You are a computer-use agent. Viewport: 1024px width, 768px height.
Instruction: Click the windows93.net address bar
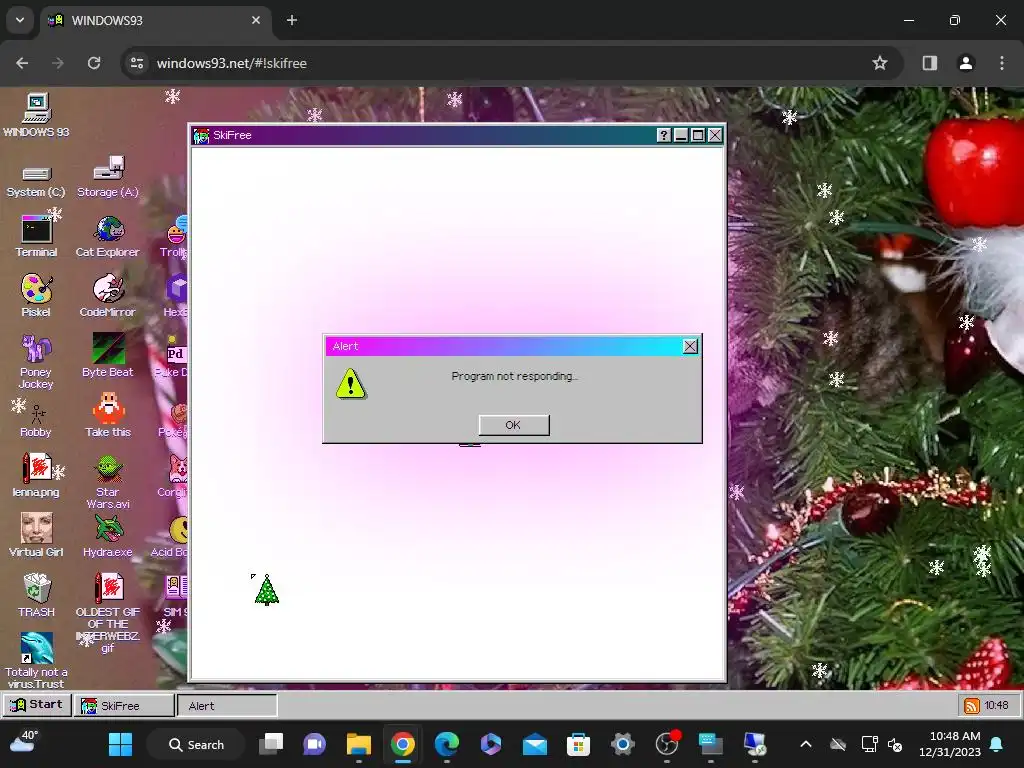(511, 63)
